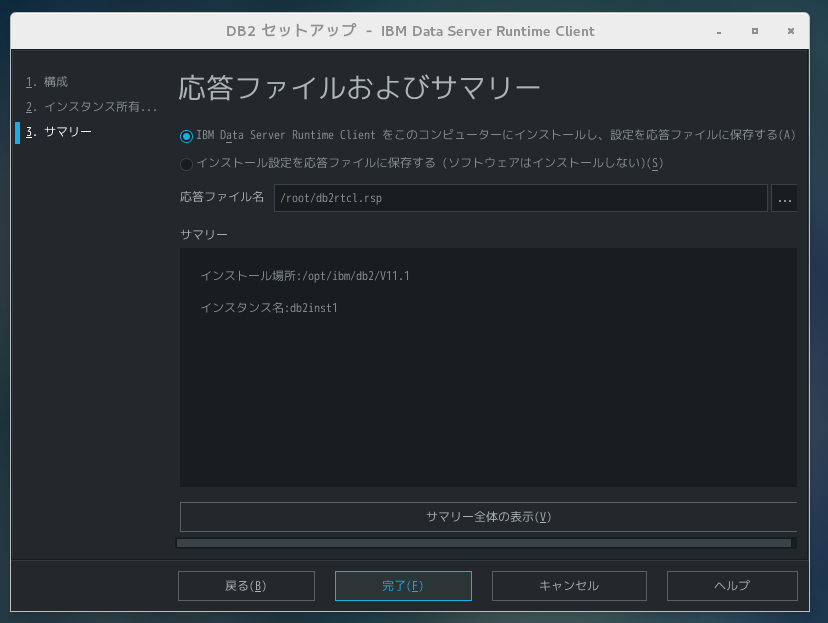This screenshot has width=828, height=623.
Task: Enable install-and-save-response-file radio option
Action: tap(186, 135)
